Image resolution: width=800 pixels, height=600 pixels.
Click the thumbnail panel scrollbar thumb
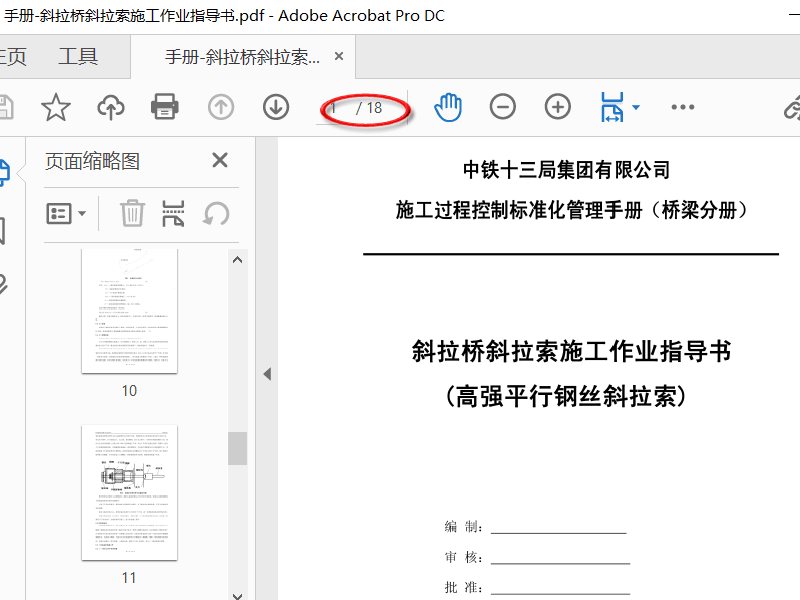pos(237,448)
